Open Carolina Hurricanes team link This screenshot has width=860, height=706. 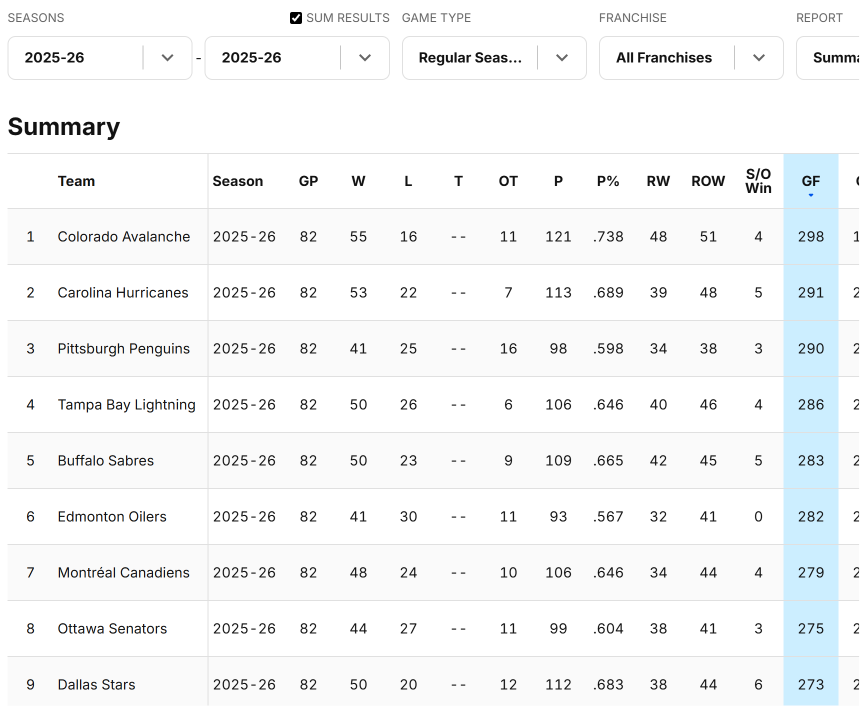tap(123, 292)
